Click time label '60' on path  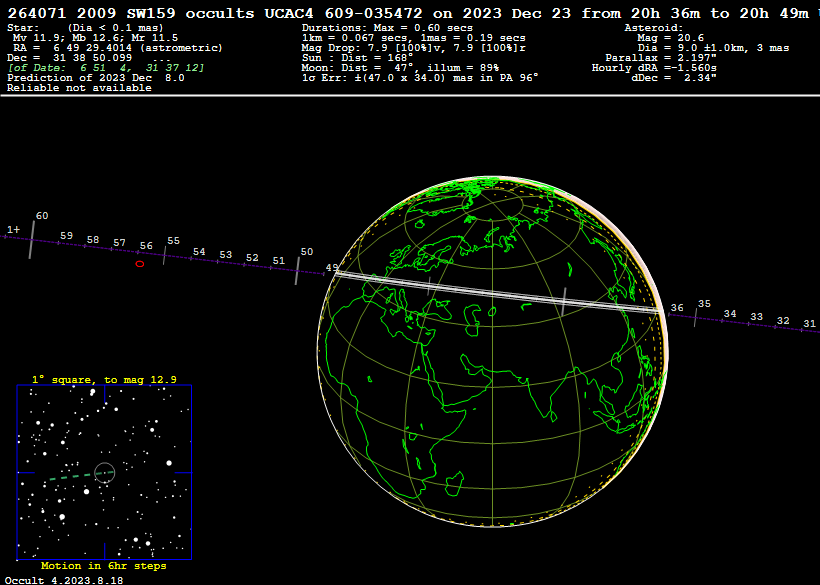pyautogui.click(x=42, y=215)
